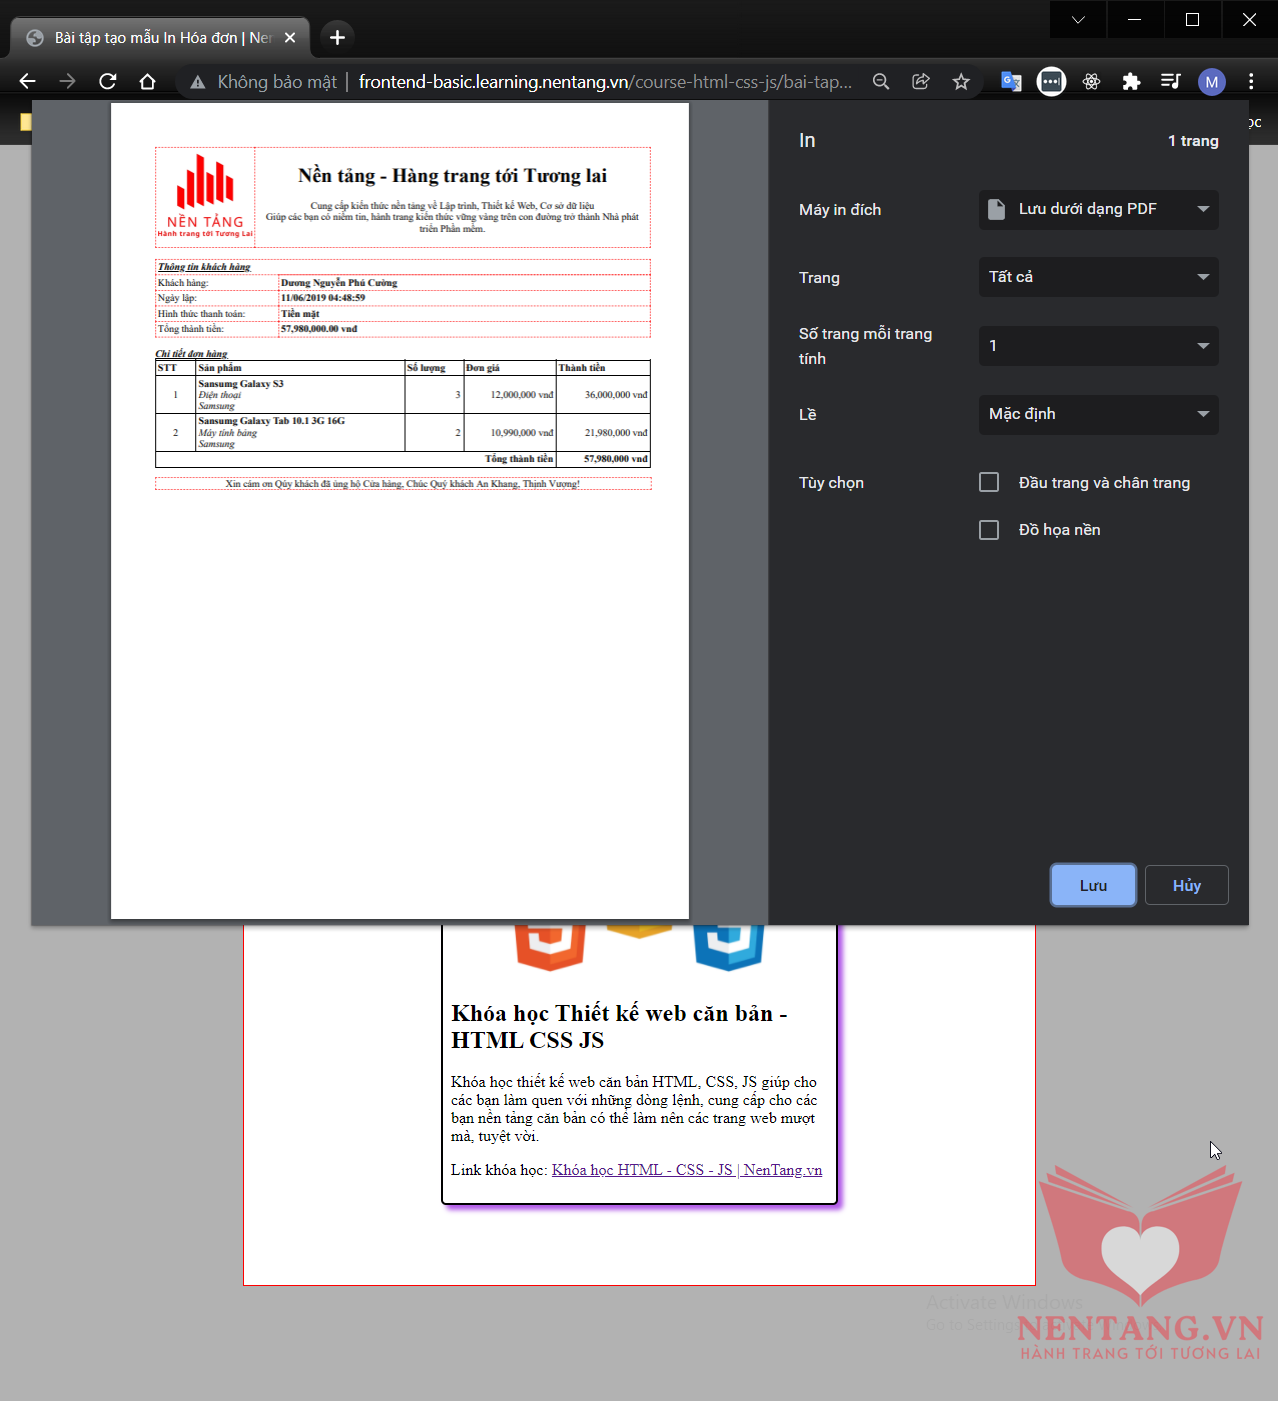
Task: Open the Lề dropdown showing Mặc định
Action: coord(1098,414)
